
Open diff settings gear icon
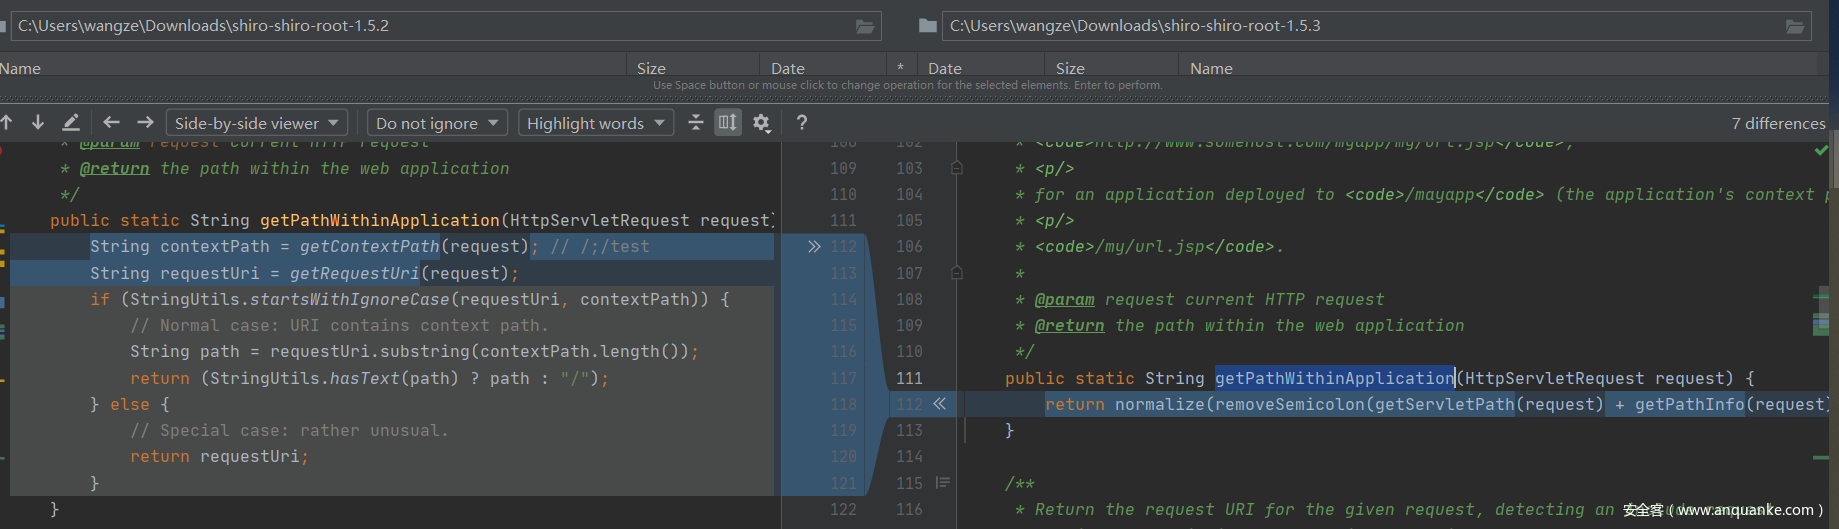[761, 123]
